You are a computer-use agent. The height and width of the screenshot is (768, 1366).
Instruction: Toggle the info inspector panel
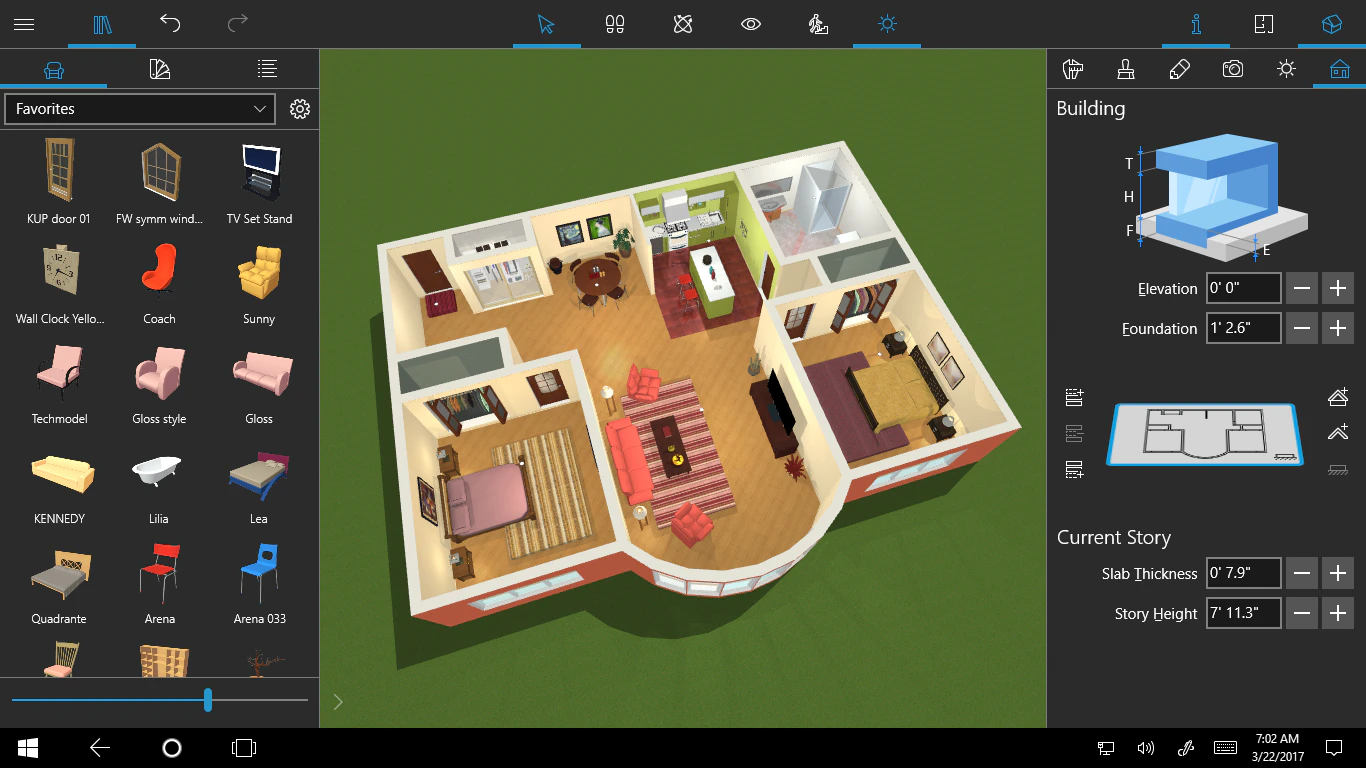pos(1195,24)
